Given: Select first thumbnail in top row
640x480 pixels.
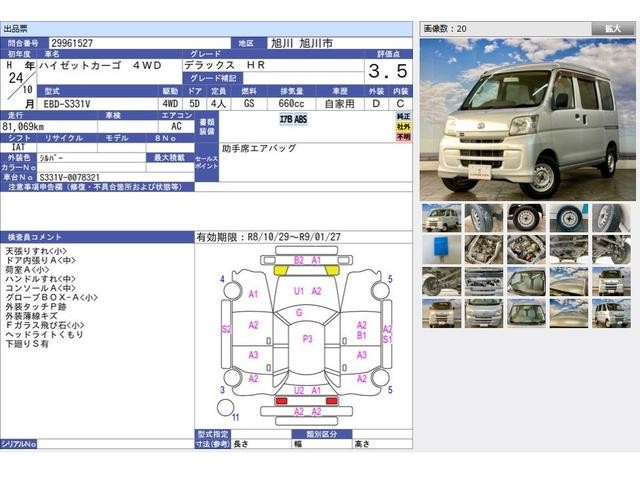Looking at the screenshot, I should [441, 218].
